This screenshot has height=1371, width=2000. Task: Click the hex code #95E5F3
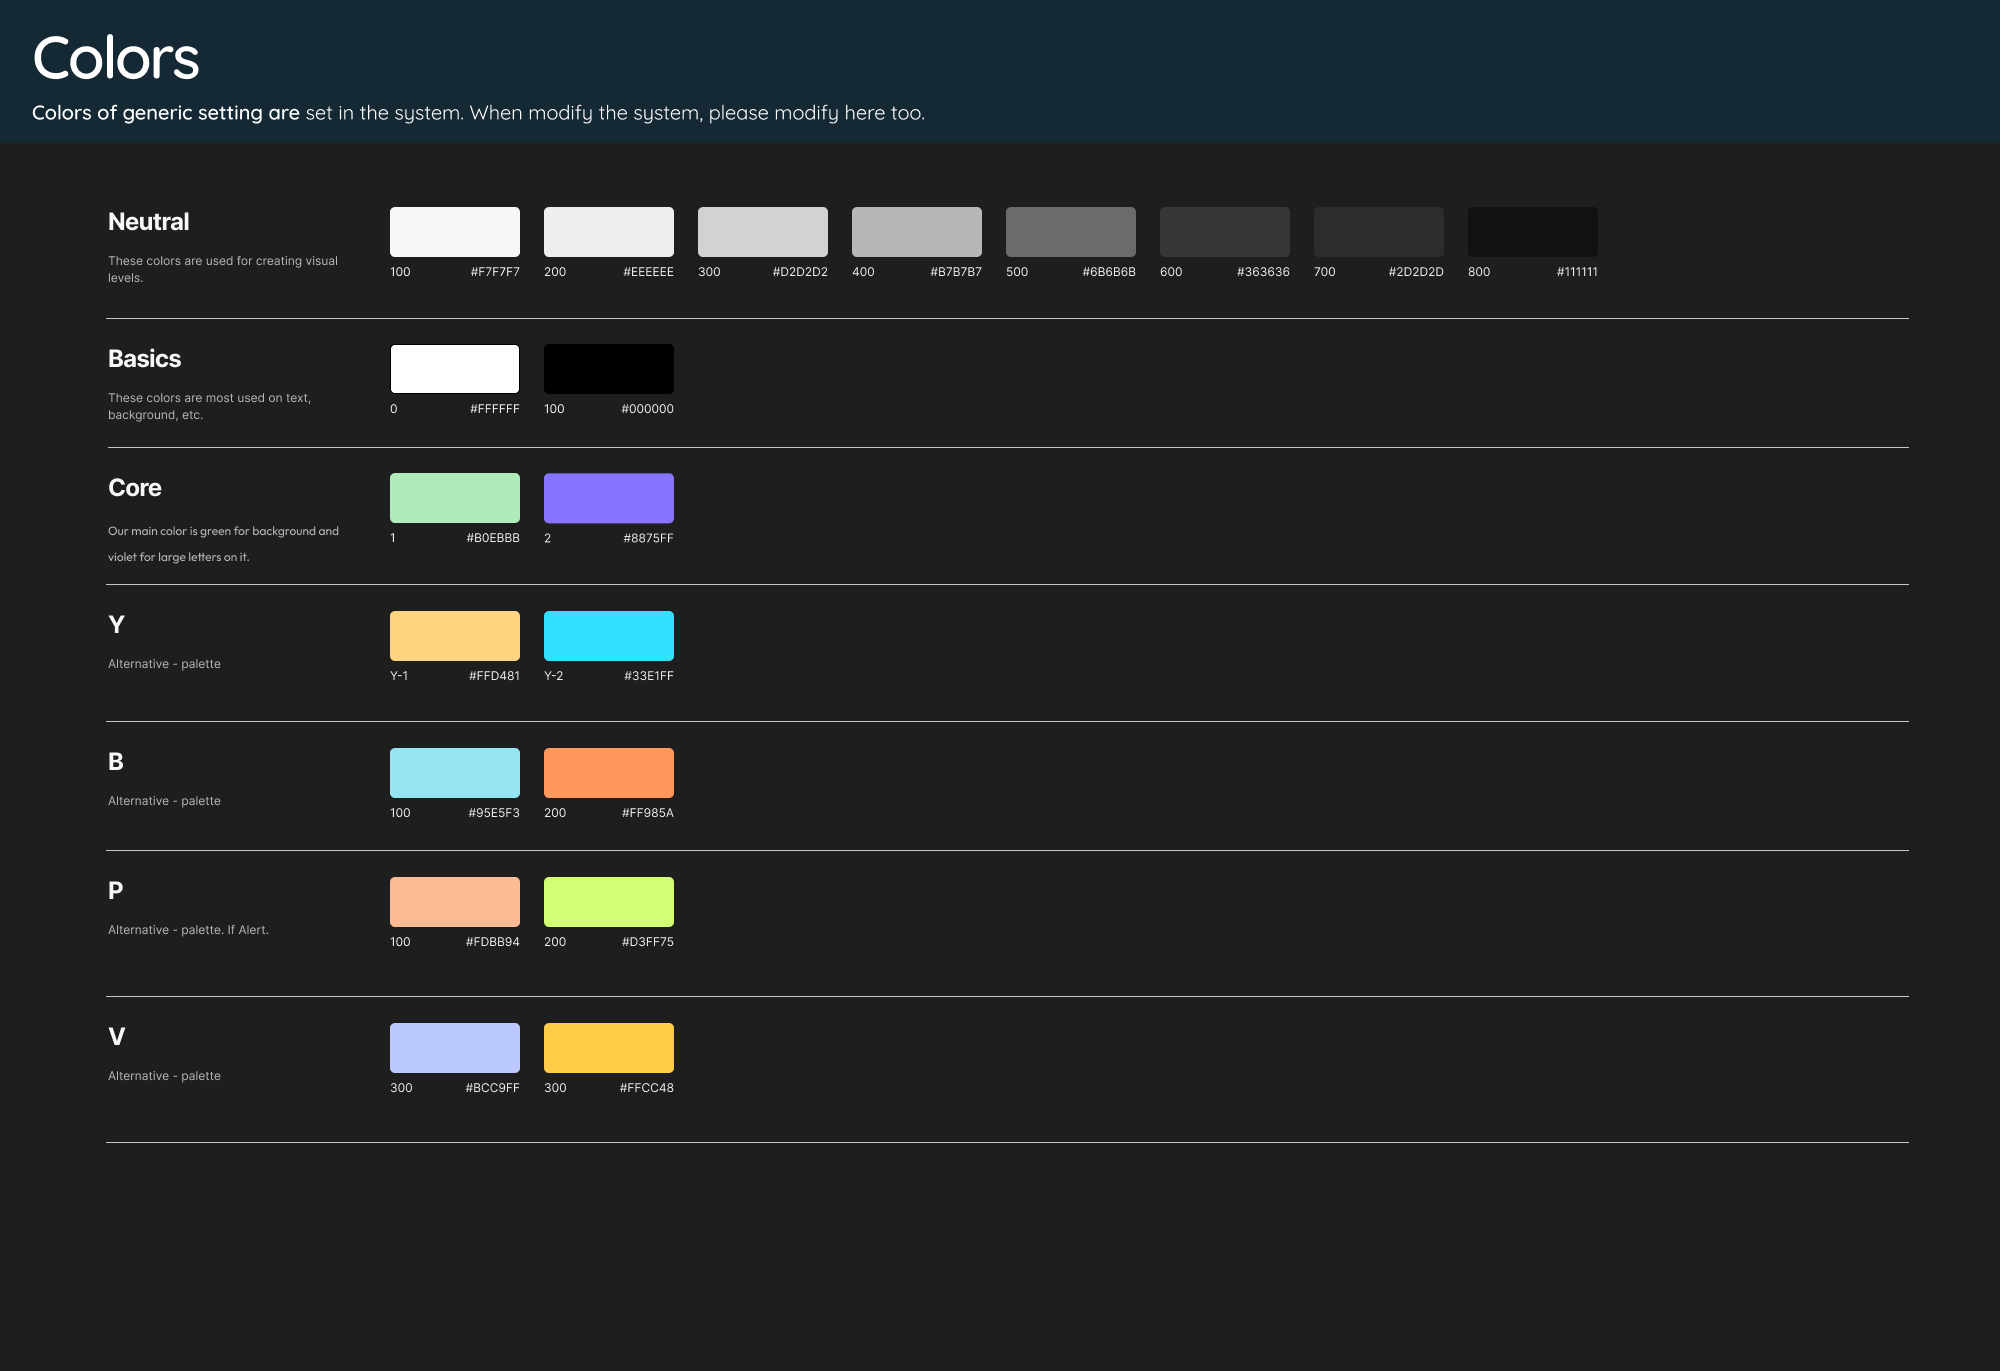(494, 813)
